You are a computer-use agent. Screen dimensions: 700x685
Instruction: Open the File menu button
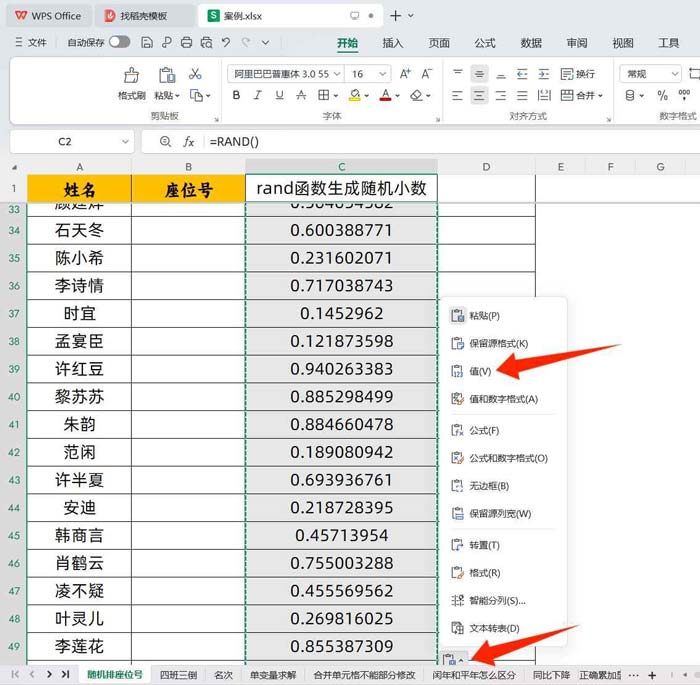(x=30, y=42)
